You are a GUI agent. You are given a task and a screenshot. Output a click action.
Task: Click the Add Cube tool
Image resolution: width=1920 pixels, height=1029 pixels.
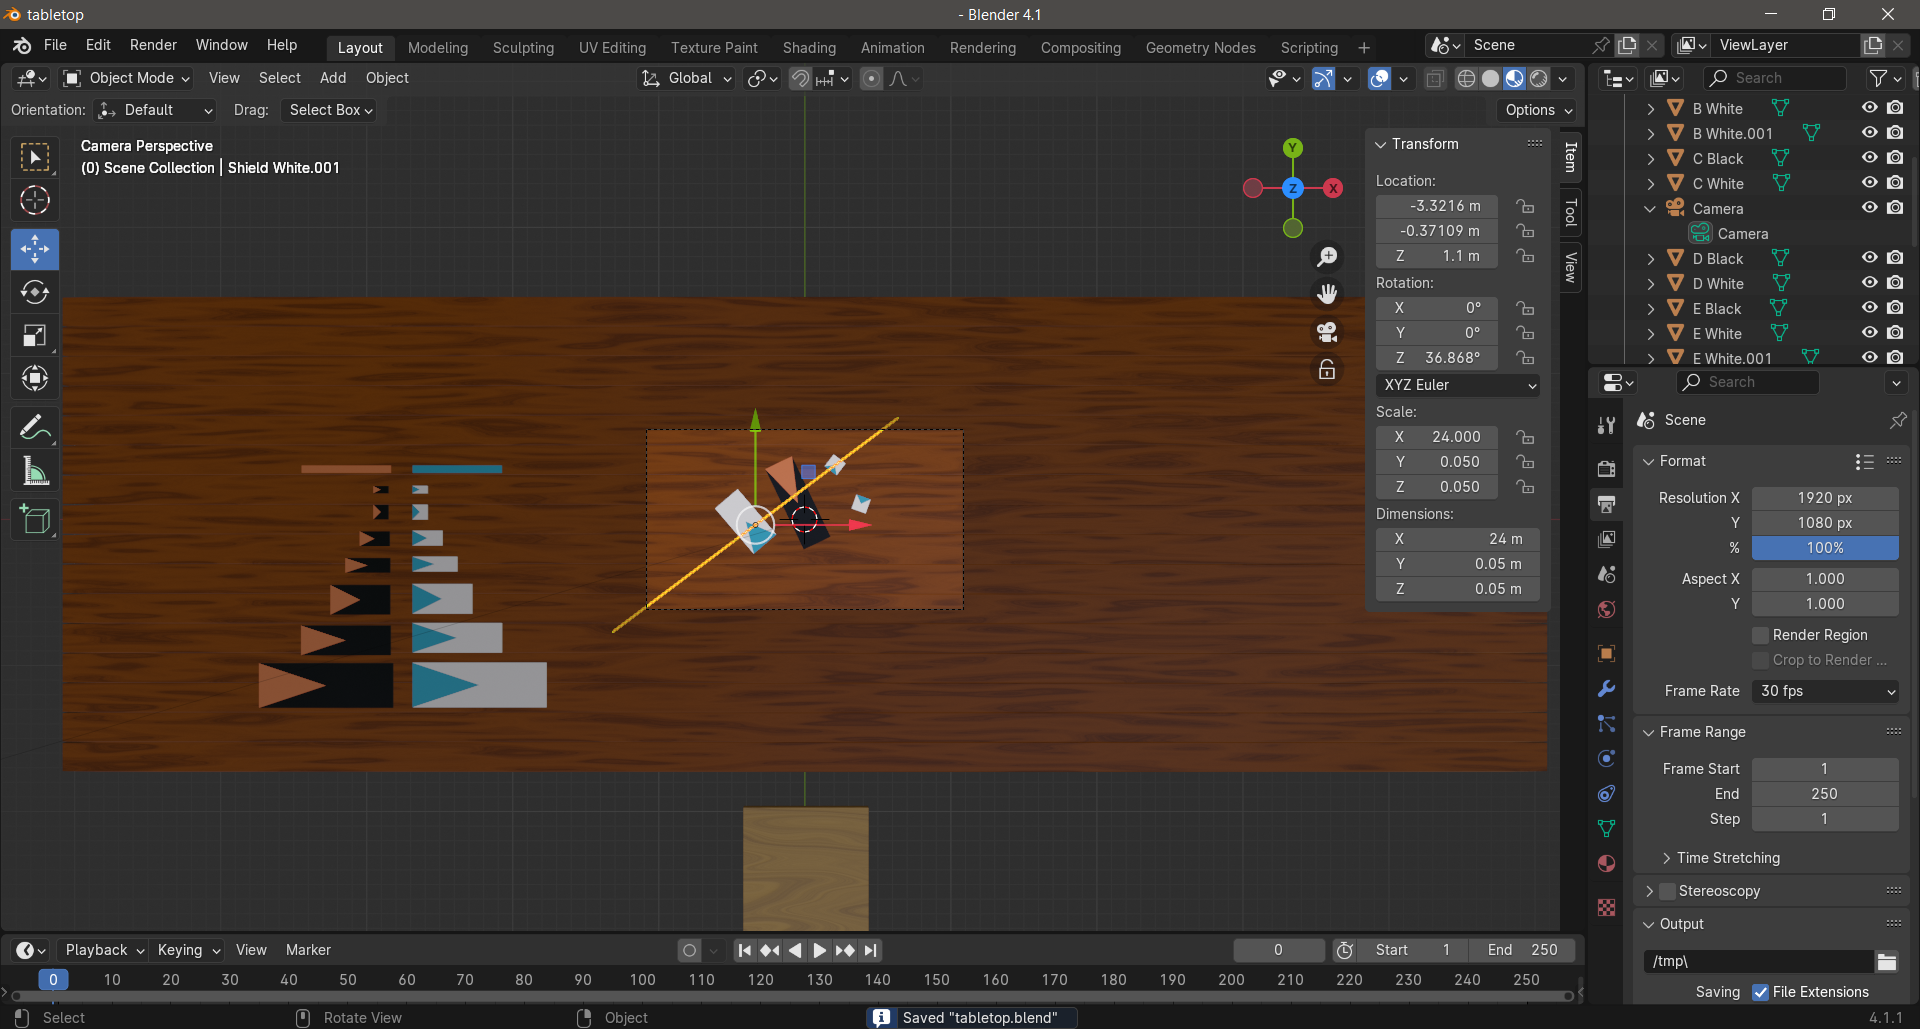click(x=35, y=520)
